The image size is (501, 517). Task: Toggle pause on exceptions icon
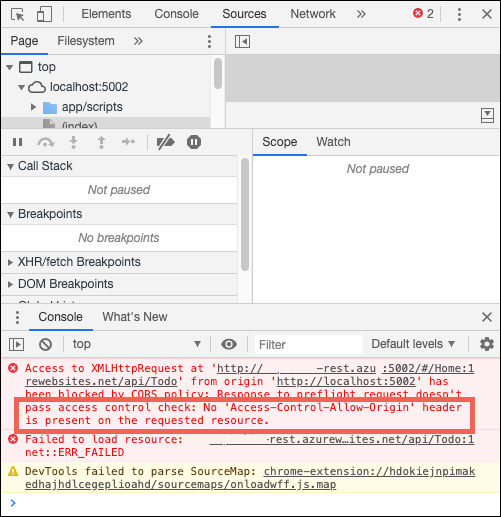(x=194, y=142)
